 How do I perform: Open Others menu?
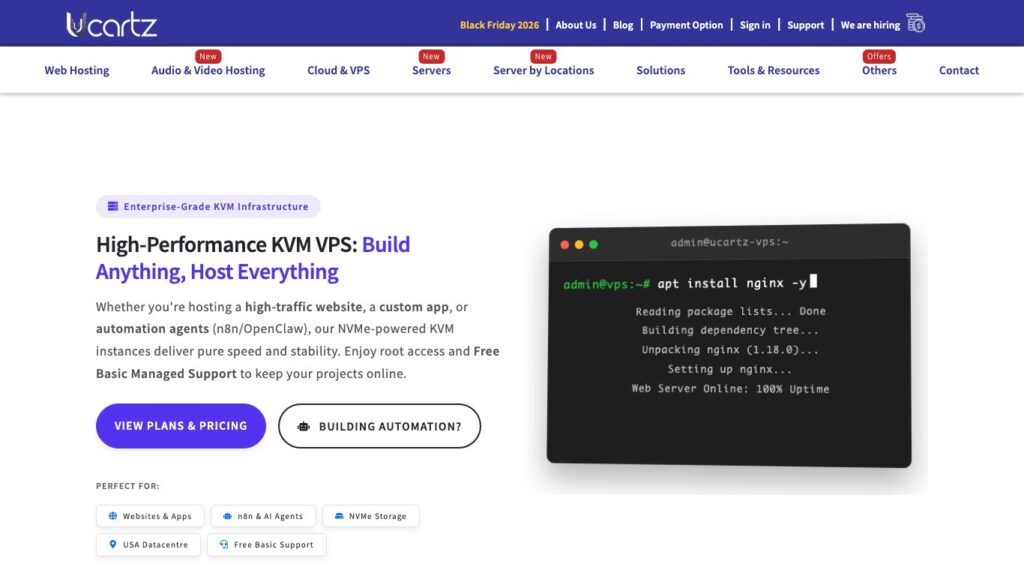pos(879,71)
